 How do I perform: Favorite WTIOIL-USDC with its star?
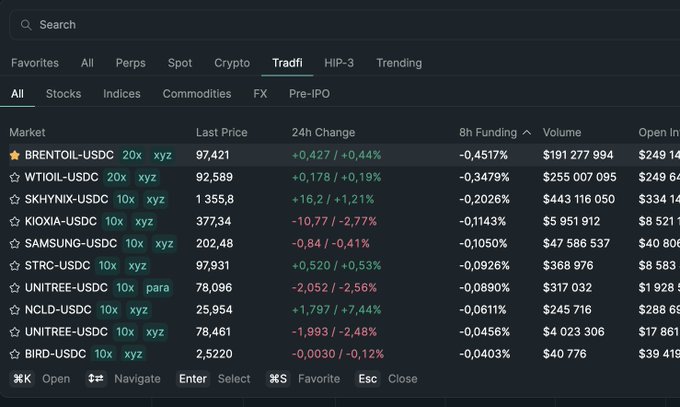[15, 177]
